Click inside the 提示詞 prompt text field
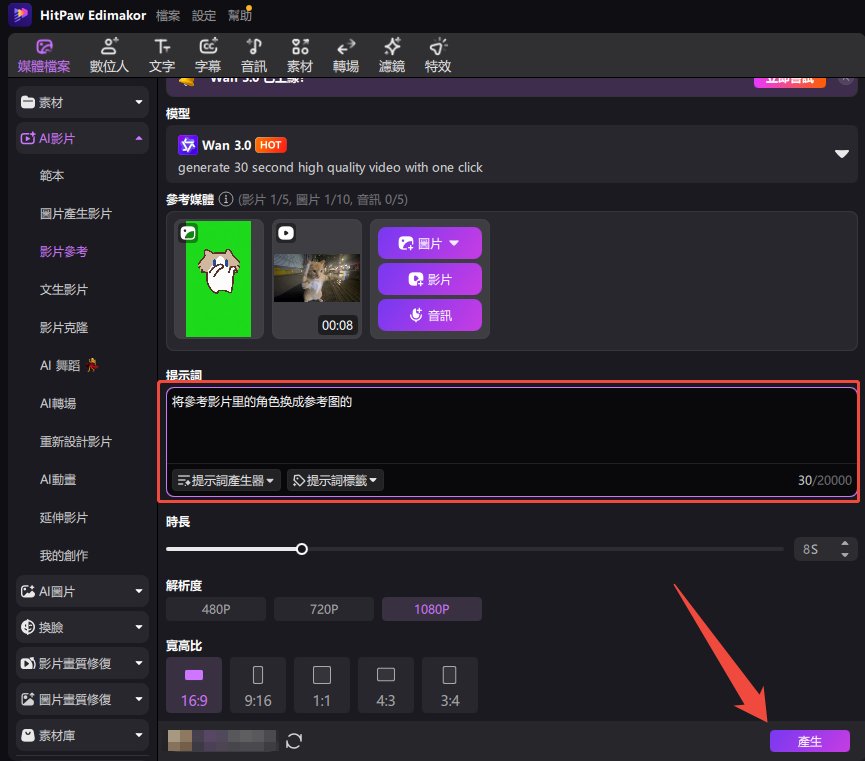 pos(511,425)
